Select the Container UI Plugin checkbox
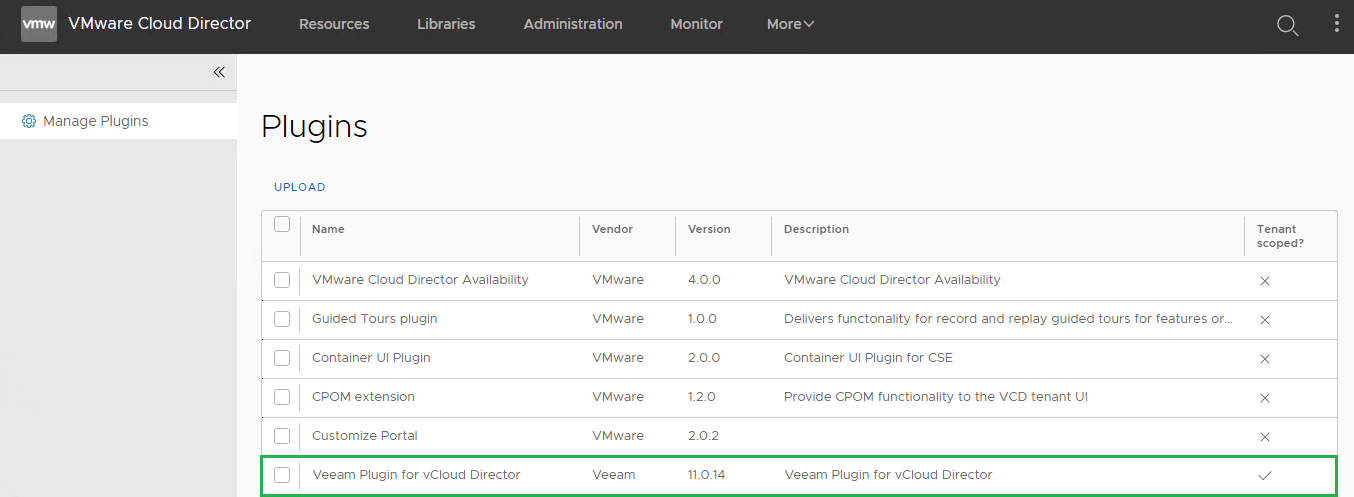The image size is (1354, 497). (x=282, y=358)
